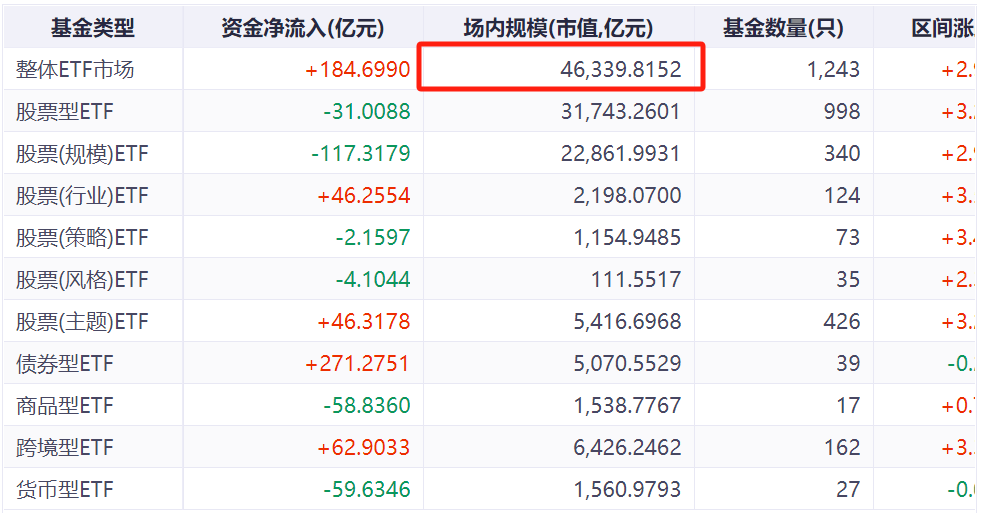Open the 股票(行业)ETF category

[x=82, y=195]
